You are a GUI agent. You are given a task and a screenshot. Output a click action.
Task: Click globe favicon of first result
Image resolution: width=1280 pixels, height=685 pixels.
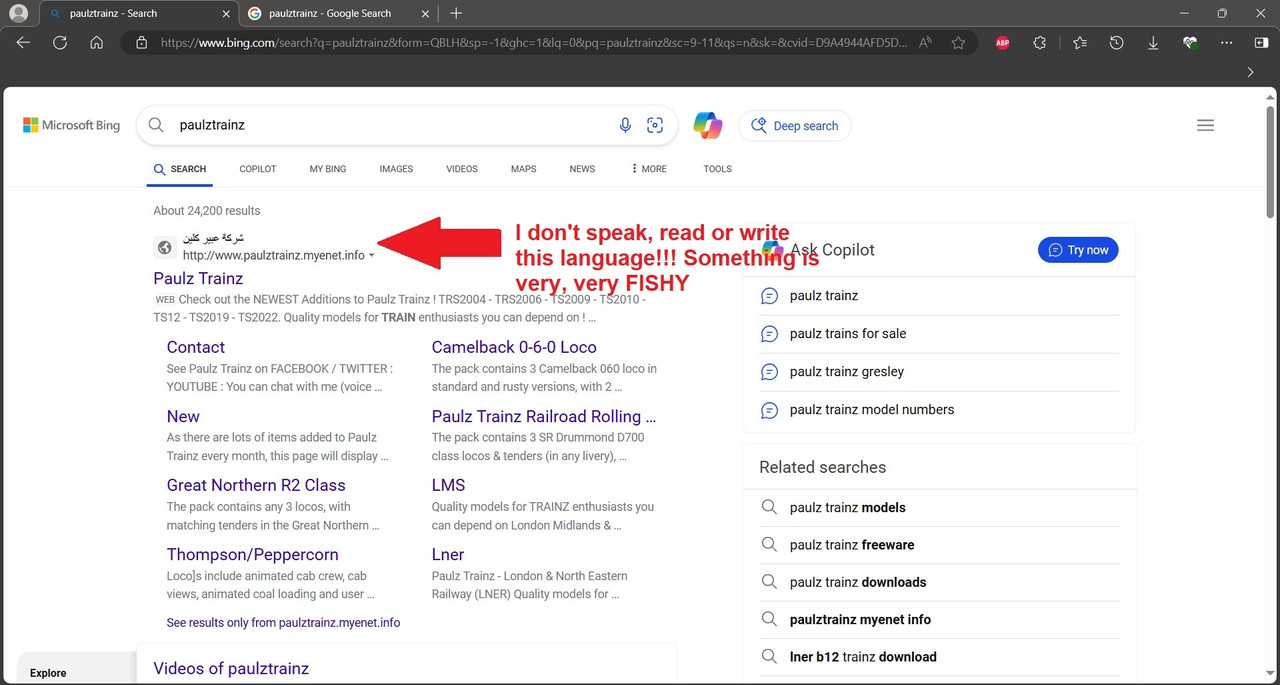pyautogui.click(x=165, y=247)
